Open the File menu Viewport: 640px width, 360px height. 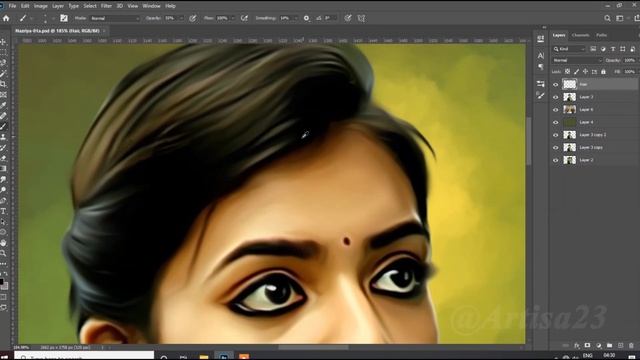[x=12, y=6]
